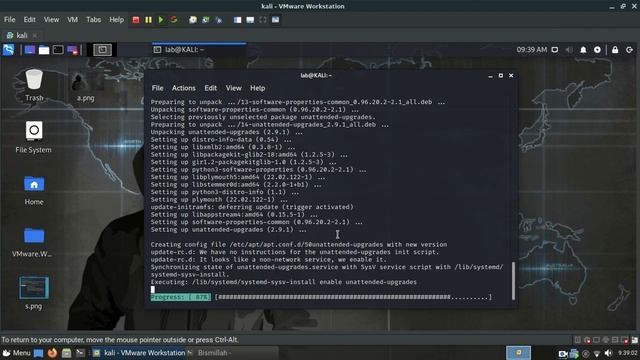
Task: Open host volume tray icon
Action: (x=608, y=353)
